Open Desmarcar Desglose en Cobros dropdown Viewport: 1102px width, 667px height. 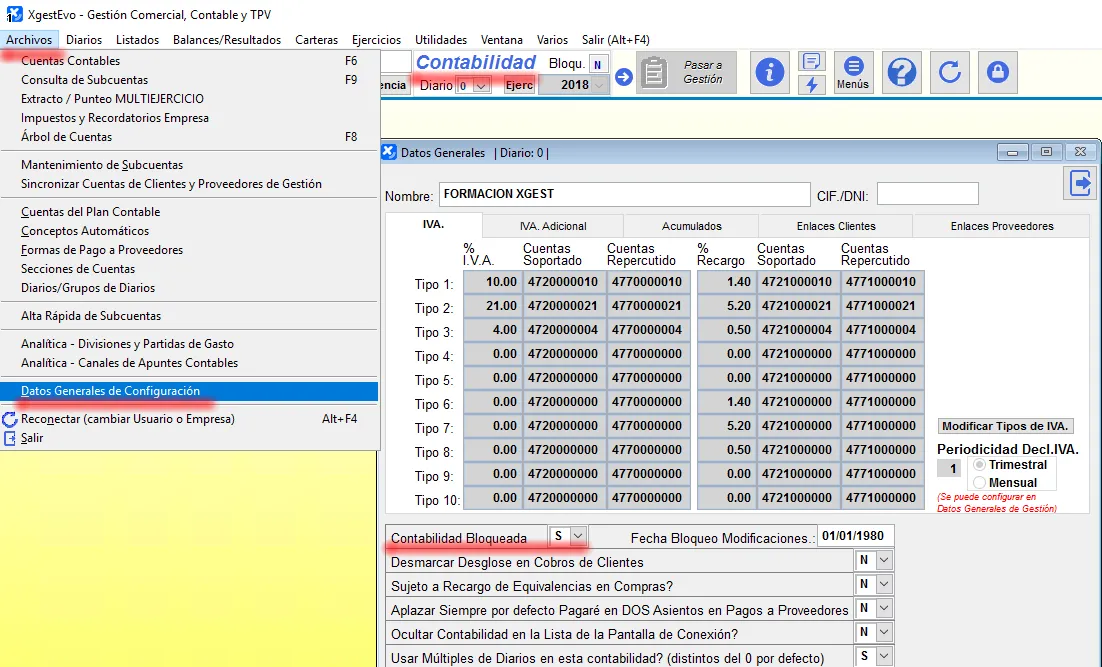click(x=883, y=562)
